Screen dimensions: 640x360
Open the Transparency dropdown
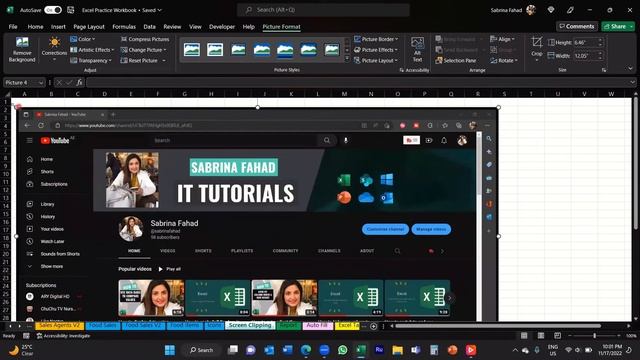tap(91, 60)
